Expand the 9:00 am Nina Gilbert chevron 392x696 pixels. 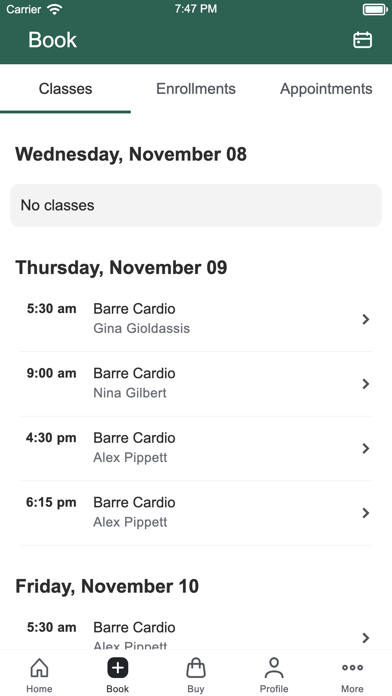tap(366, 384)
